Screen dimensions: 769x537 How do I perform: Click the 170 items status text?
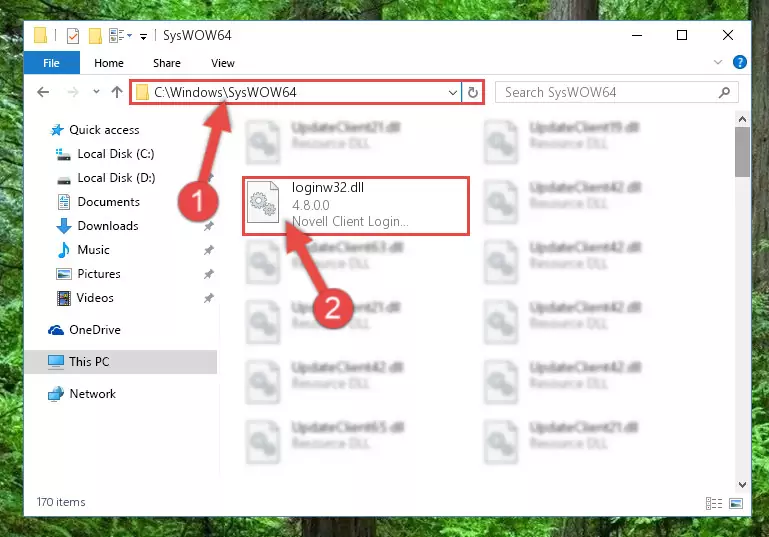61,502
